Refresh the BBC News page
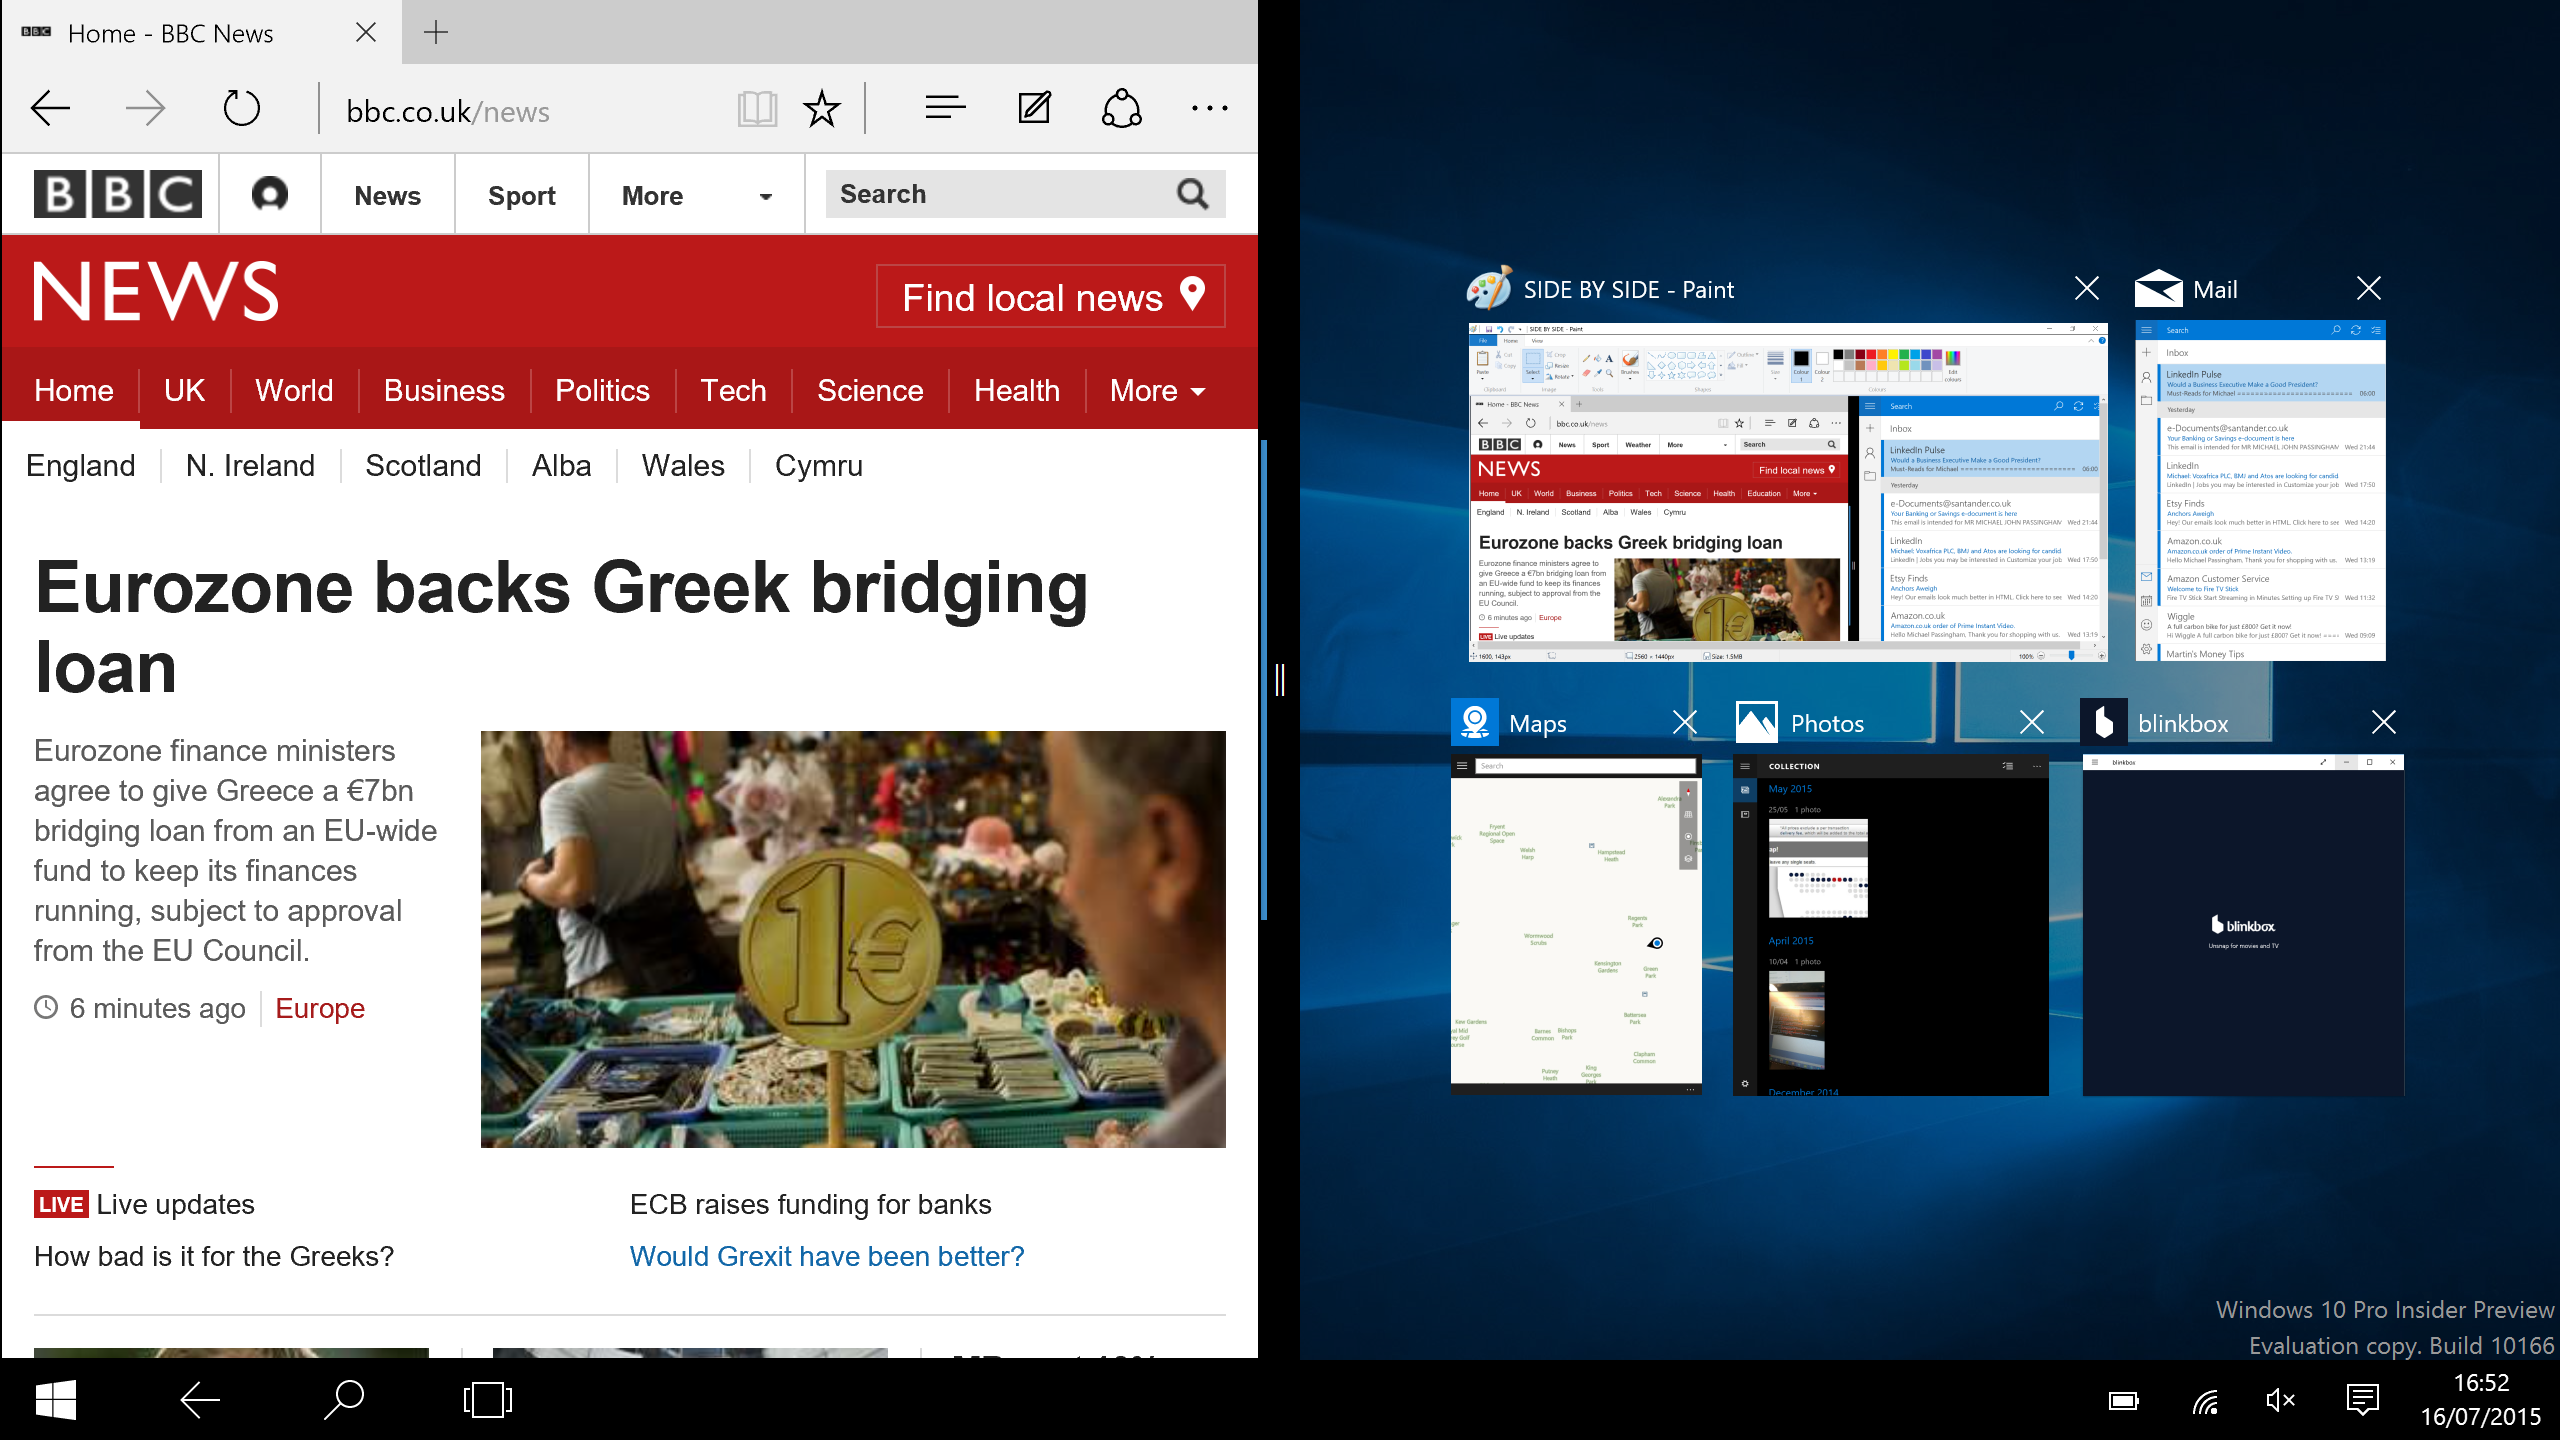The width and height of the screenshot is (2560, 1440). pyautogui.click(x=242, y=108)
